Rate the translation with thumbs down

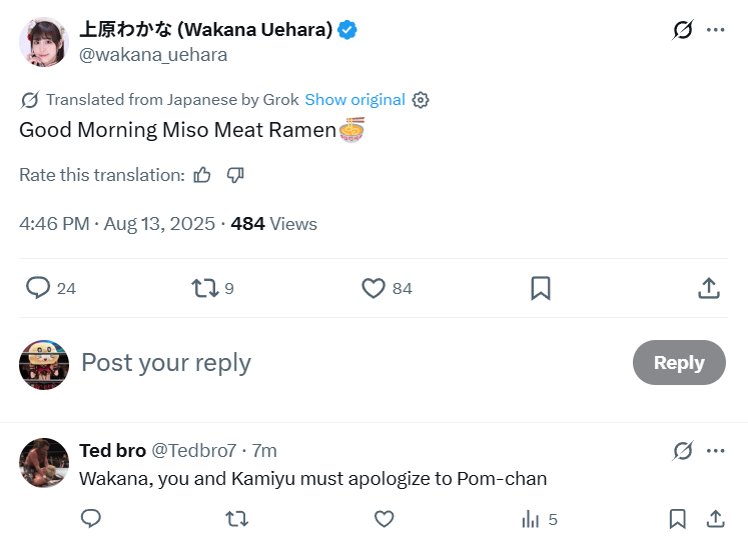(x=236, y=175)
